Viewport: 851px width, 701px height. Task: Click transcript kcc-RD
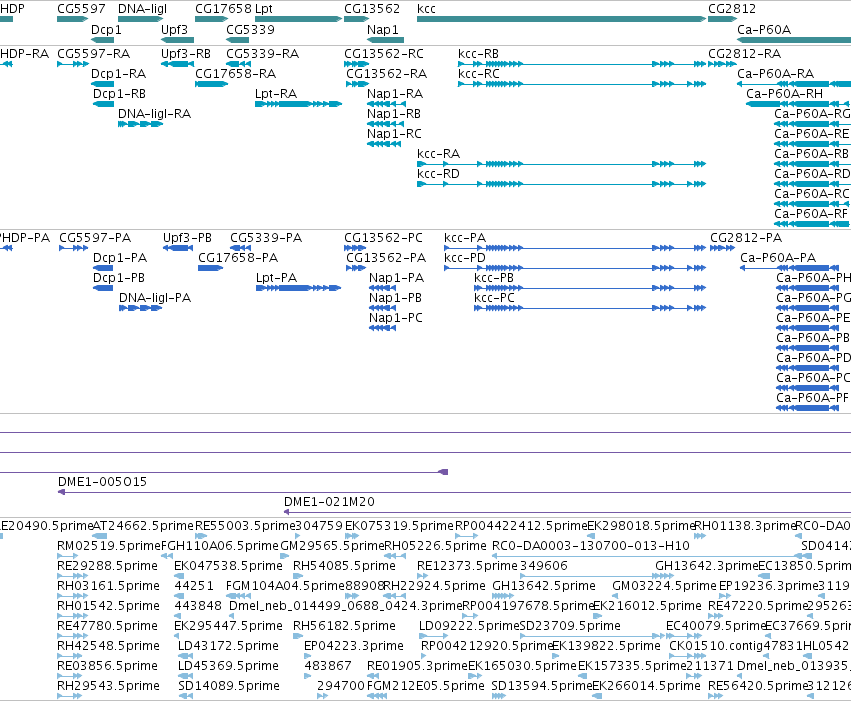[438, 174]
